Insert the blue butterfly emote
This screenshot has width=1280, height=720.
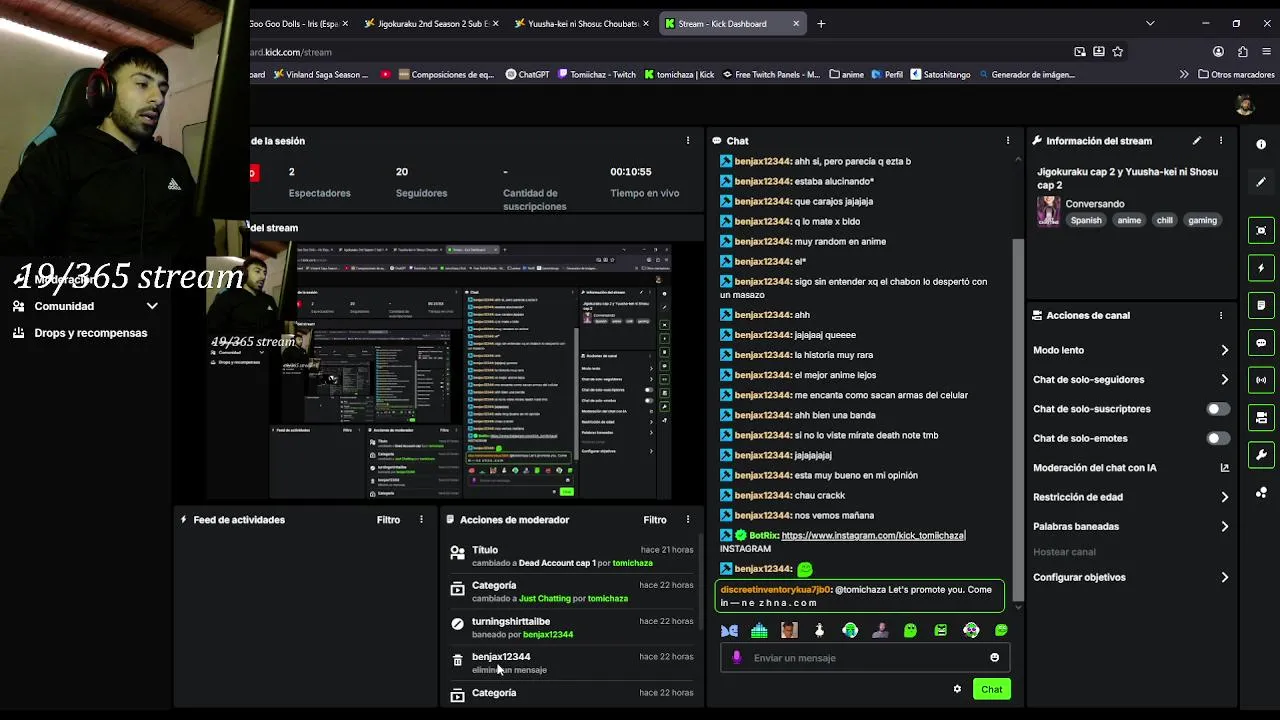[729, 630]
